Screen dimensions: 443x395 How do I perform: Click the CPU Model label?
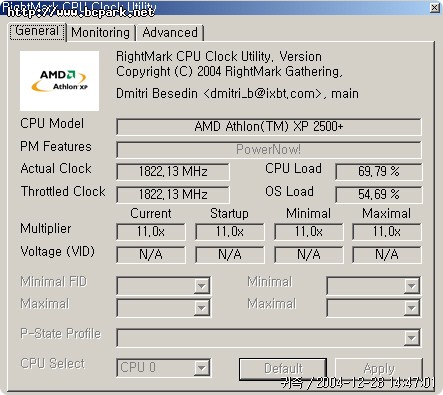tap(52, 123)
